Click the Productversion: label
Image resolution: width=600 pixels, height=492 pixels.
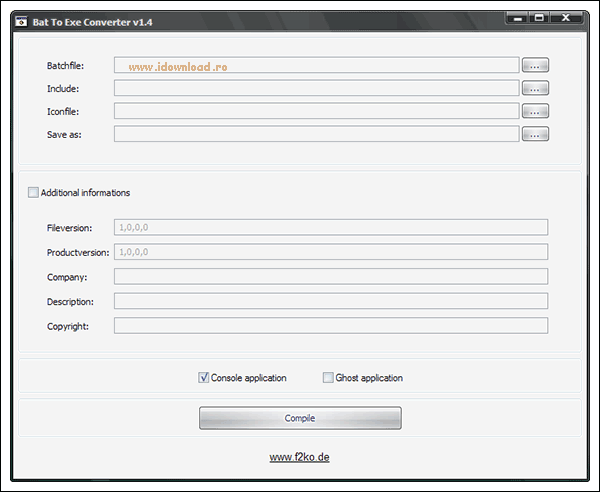click(78, 253)
